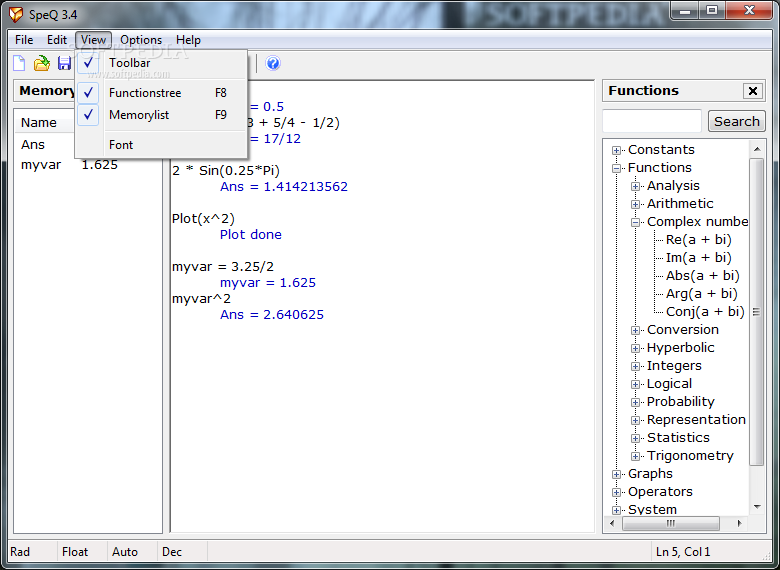Click the tree's vertical scrollbar thumb
The image size is (780, 570).
pyautogui.click(x=757, y=312)
